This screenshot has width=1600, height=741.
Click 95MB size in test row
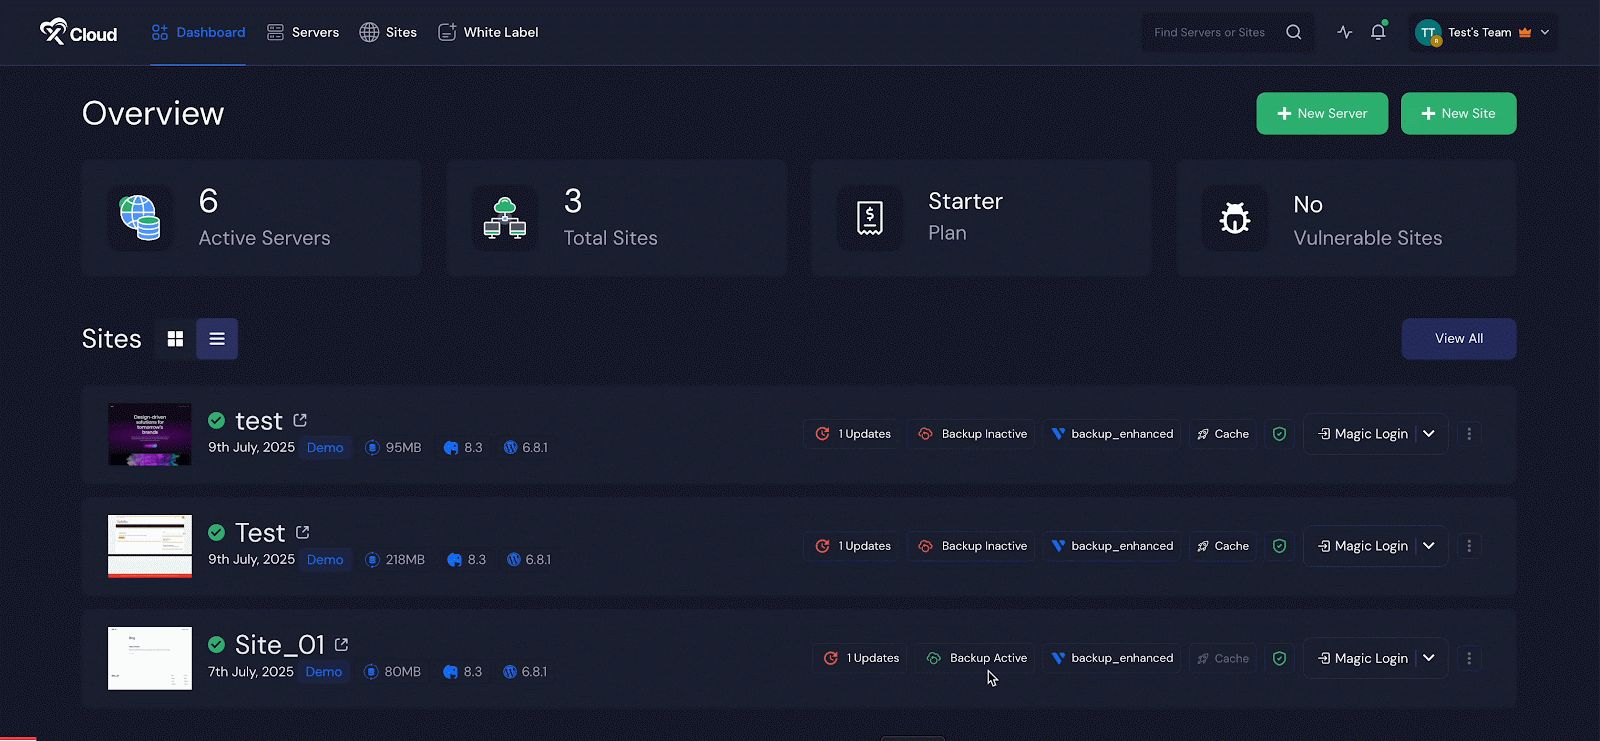click(393, 448)
